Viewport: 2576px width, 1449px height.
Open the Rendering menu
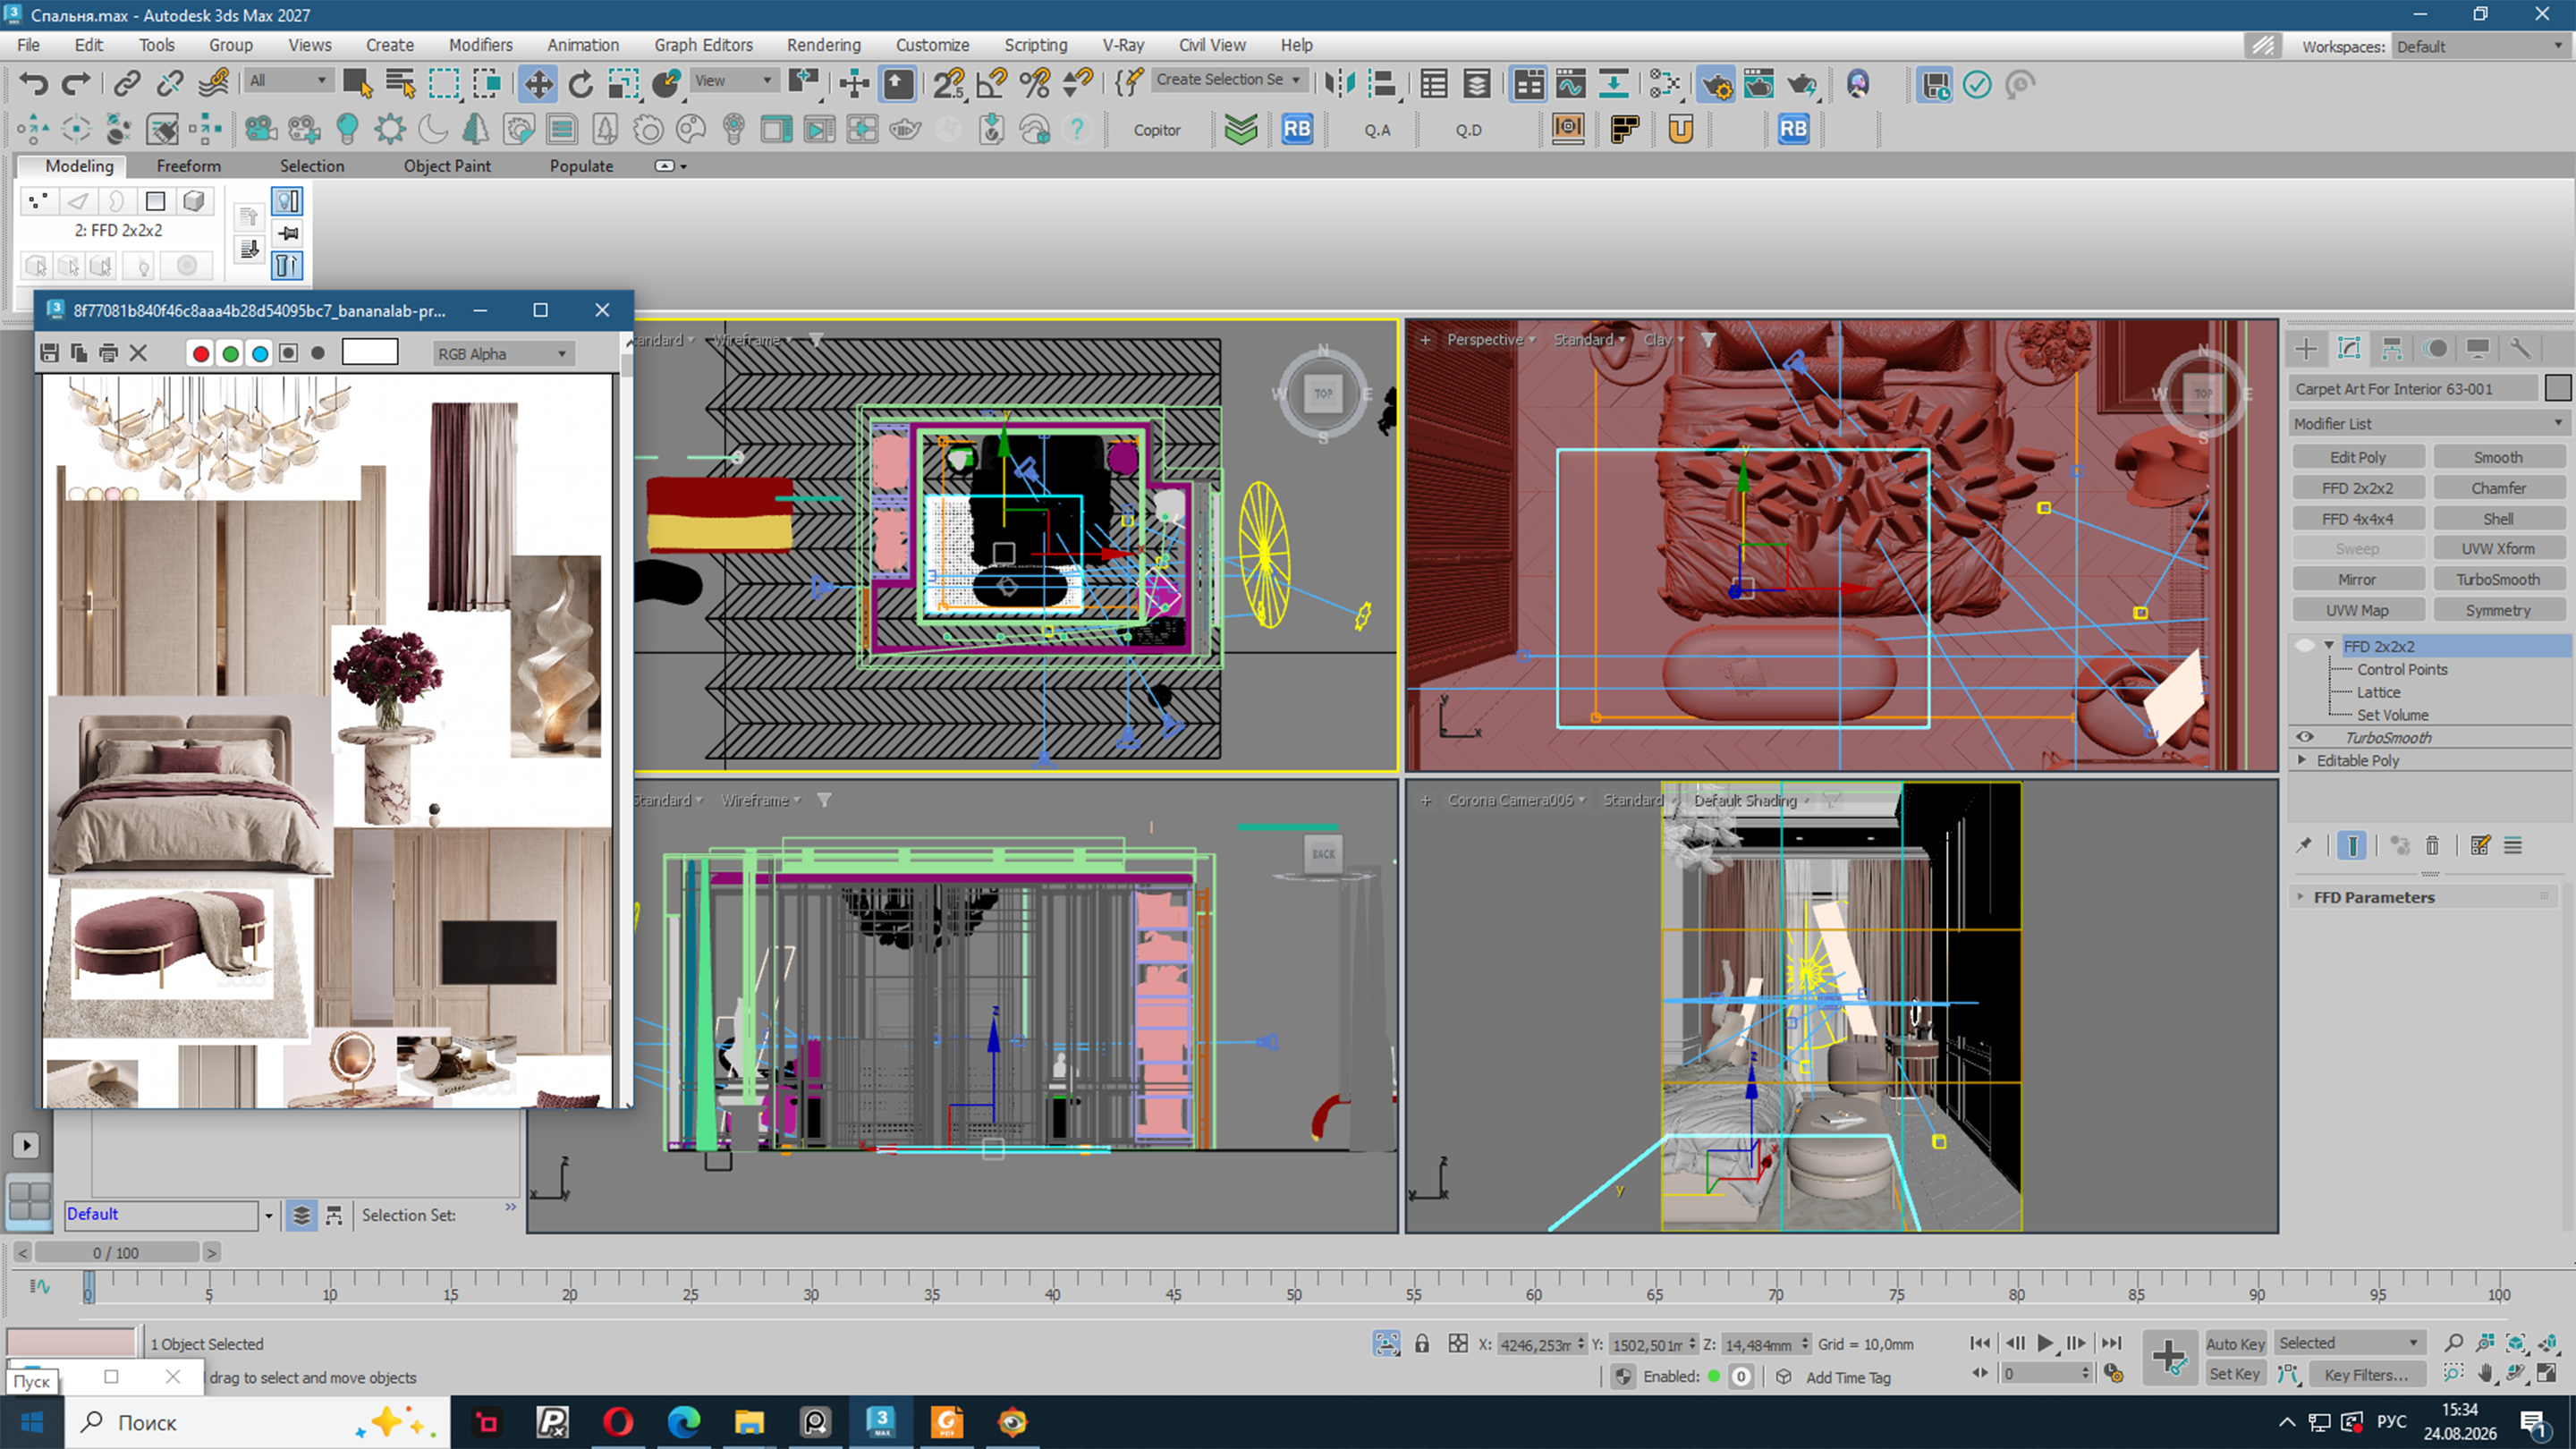pos(823,45)
